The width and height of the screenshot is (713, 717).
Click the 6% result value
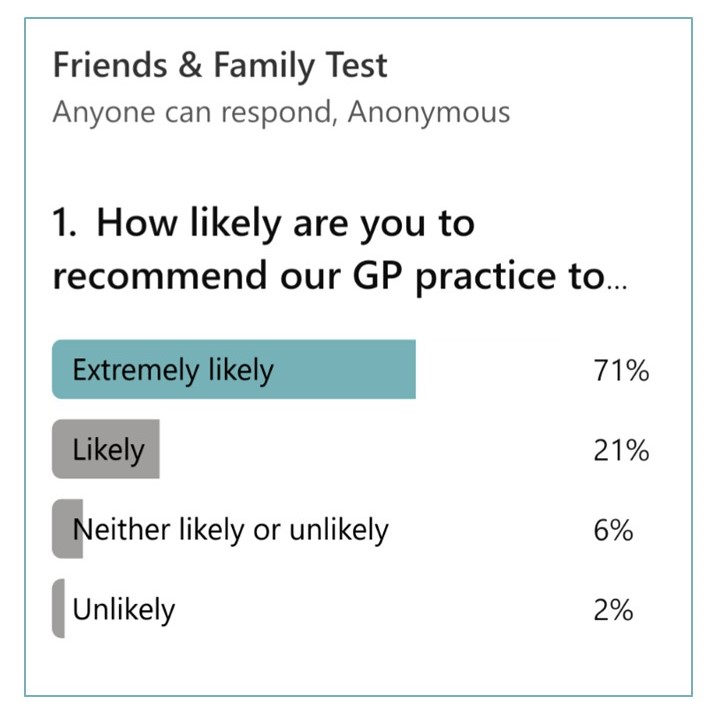click(613, 530)
